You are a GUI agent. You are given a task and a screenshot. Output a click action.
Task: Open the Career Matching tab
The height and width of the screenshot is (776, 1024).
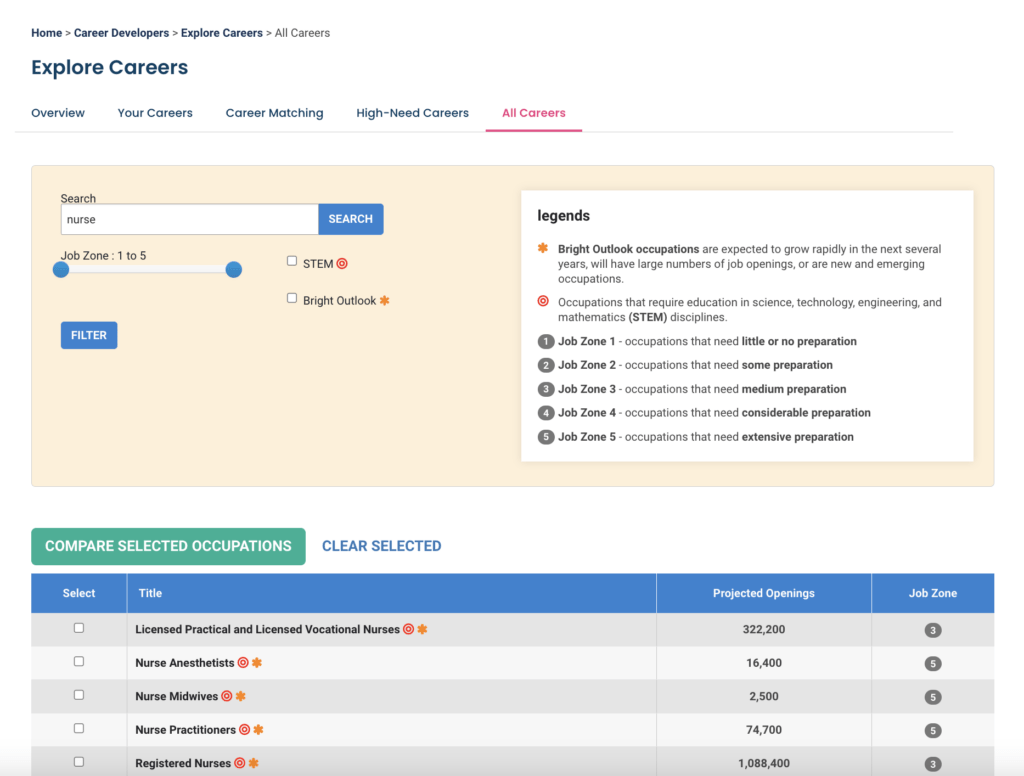(x=274, y=113)
